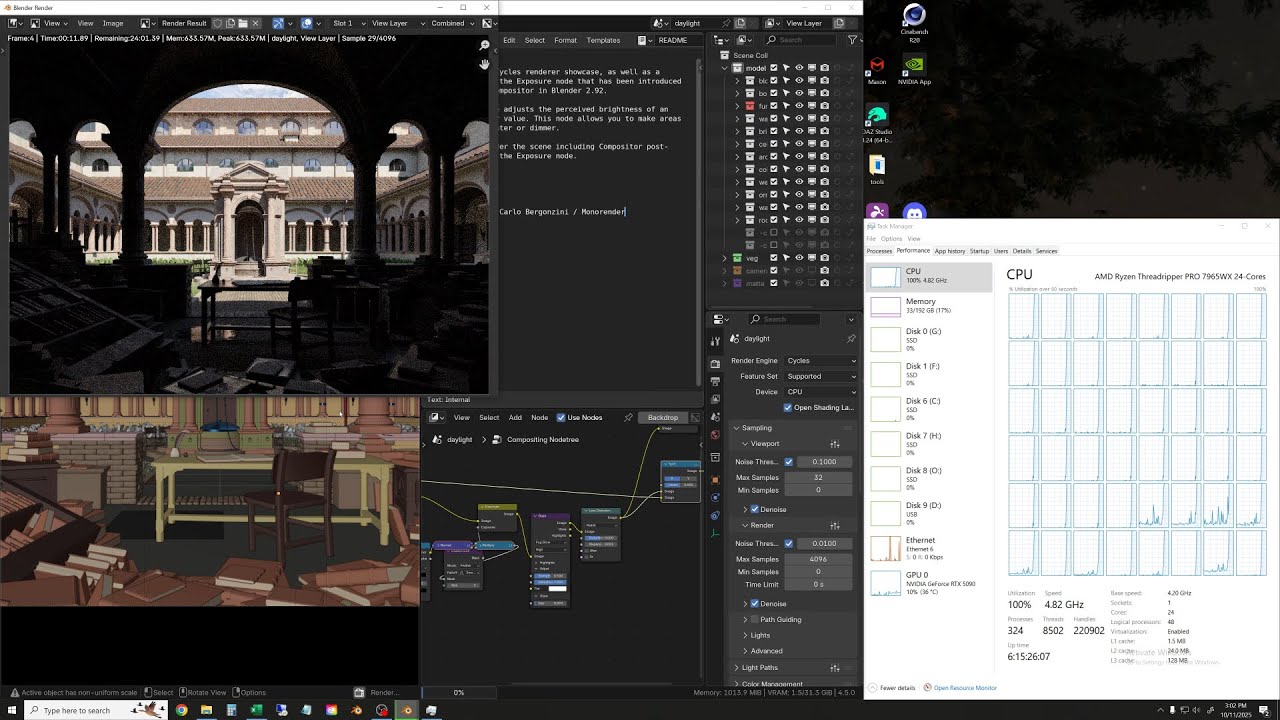Open DAZ Studio desktop shortcut
Screen dimensions: 1280x720
pos(877,124)
